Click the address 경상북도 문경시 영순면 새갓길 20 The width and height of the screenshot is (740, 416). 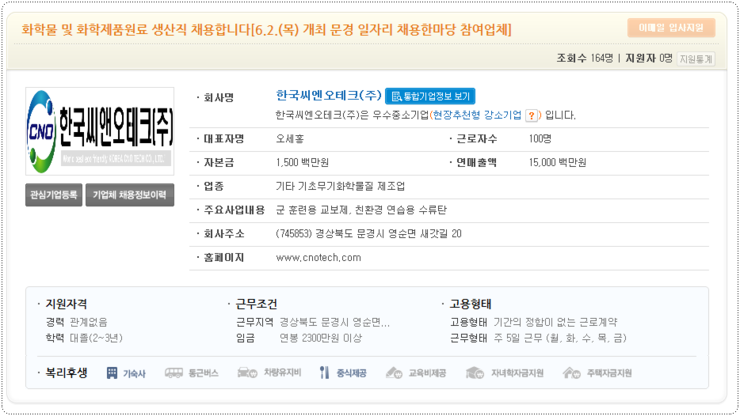388,234
